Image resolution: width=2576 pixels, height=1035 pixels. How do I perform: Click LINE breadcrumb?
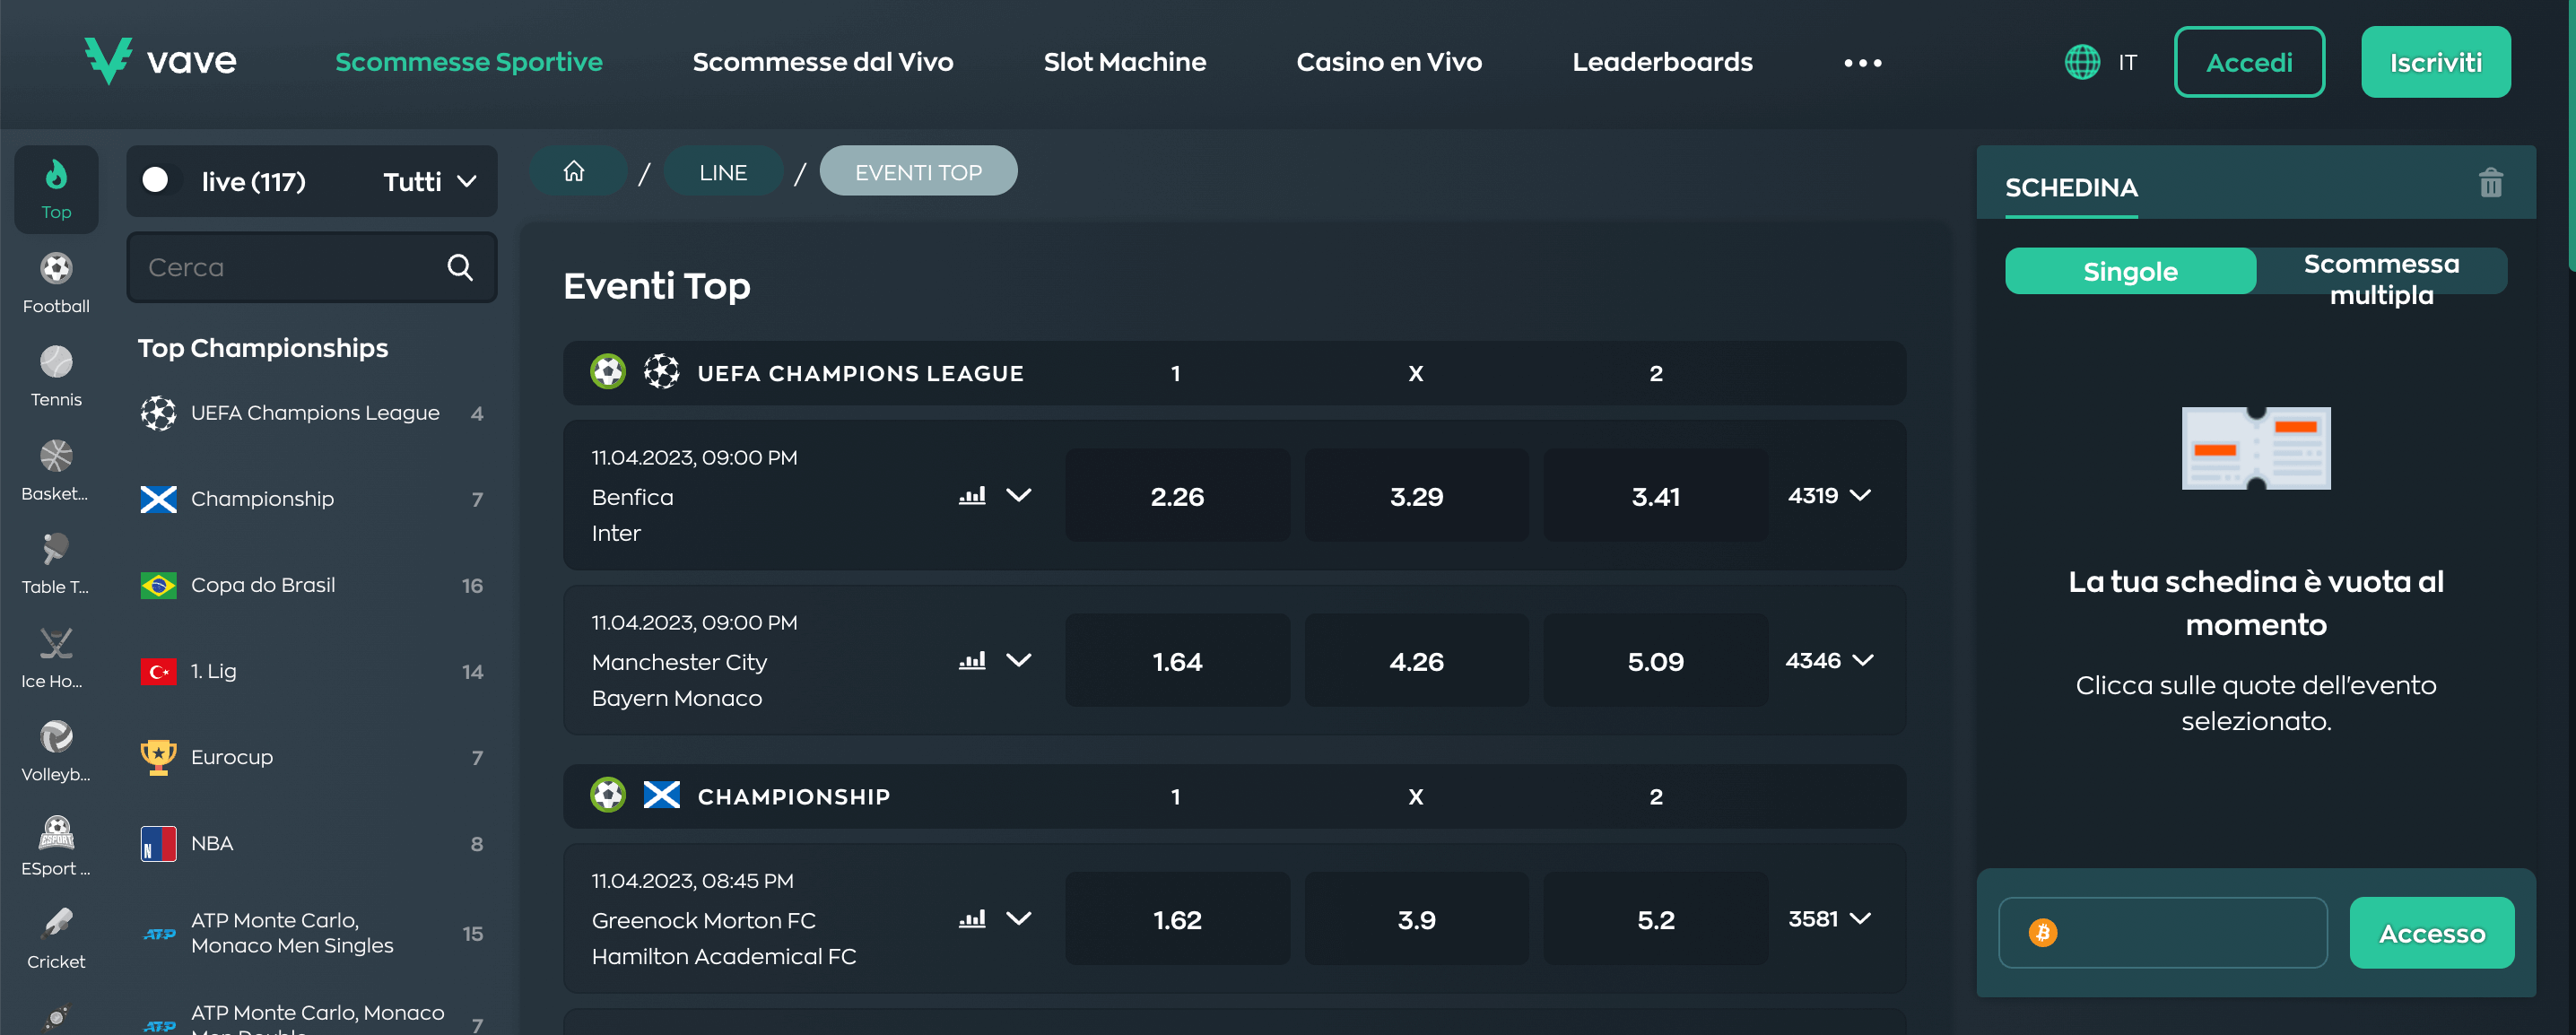pyautogui.click(x=723, y=171)
